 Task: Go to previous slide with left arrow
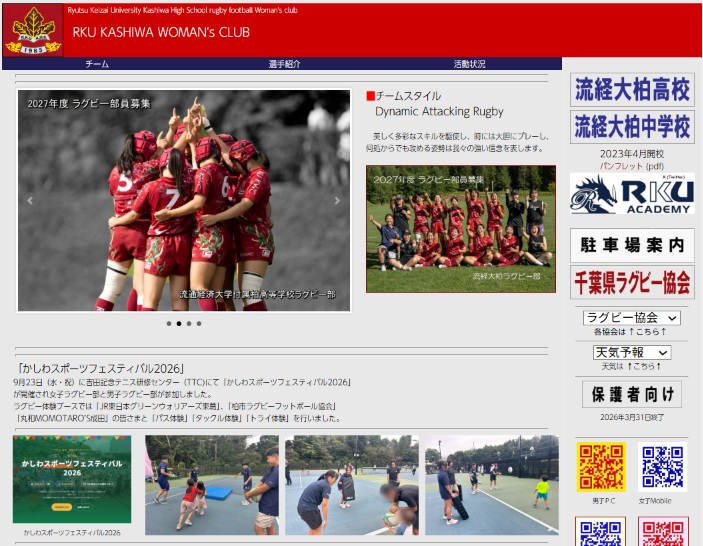point(30,200)
